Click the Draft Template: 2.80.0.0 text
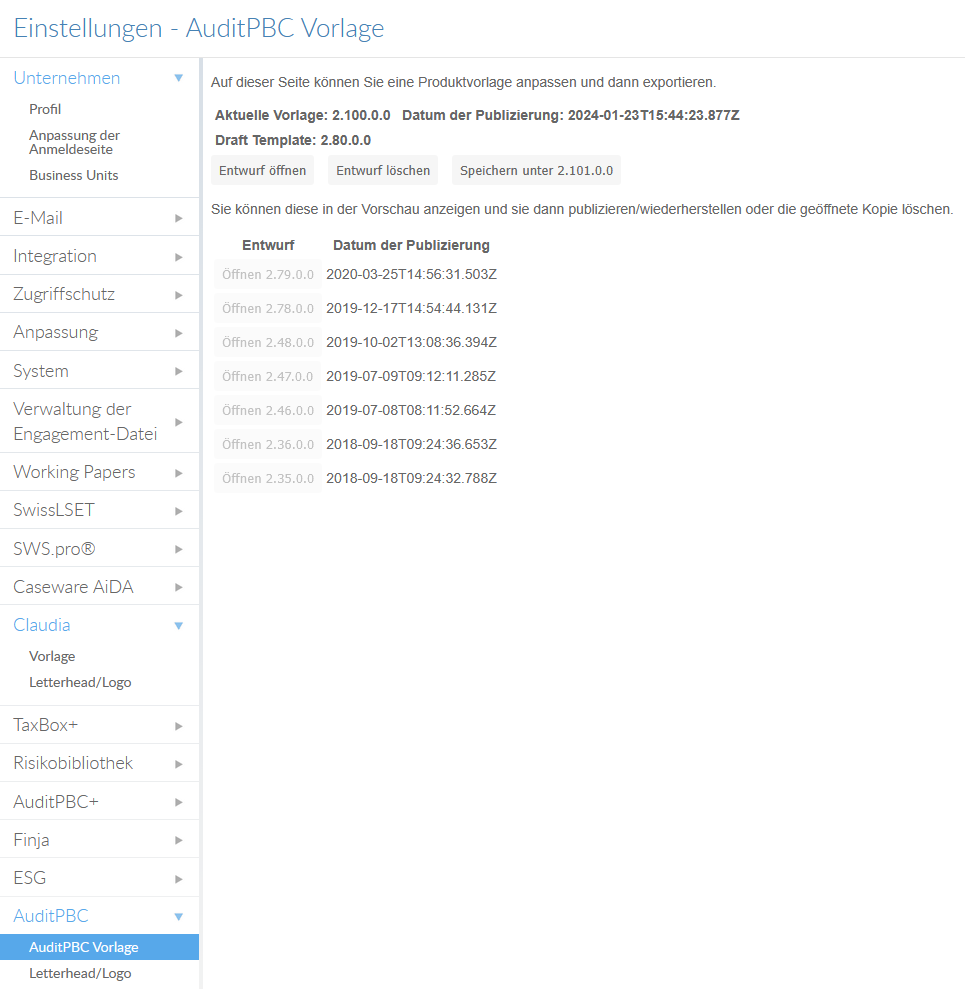965x989 pixels. tap(293, 140)
